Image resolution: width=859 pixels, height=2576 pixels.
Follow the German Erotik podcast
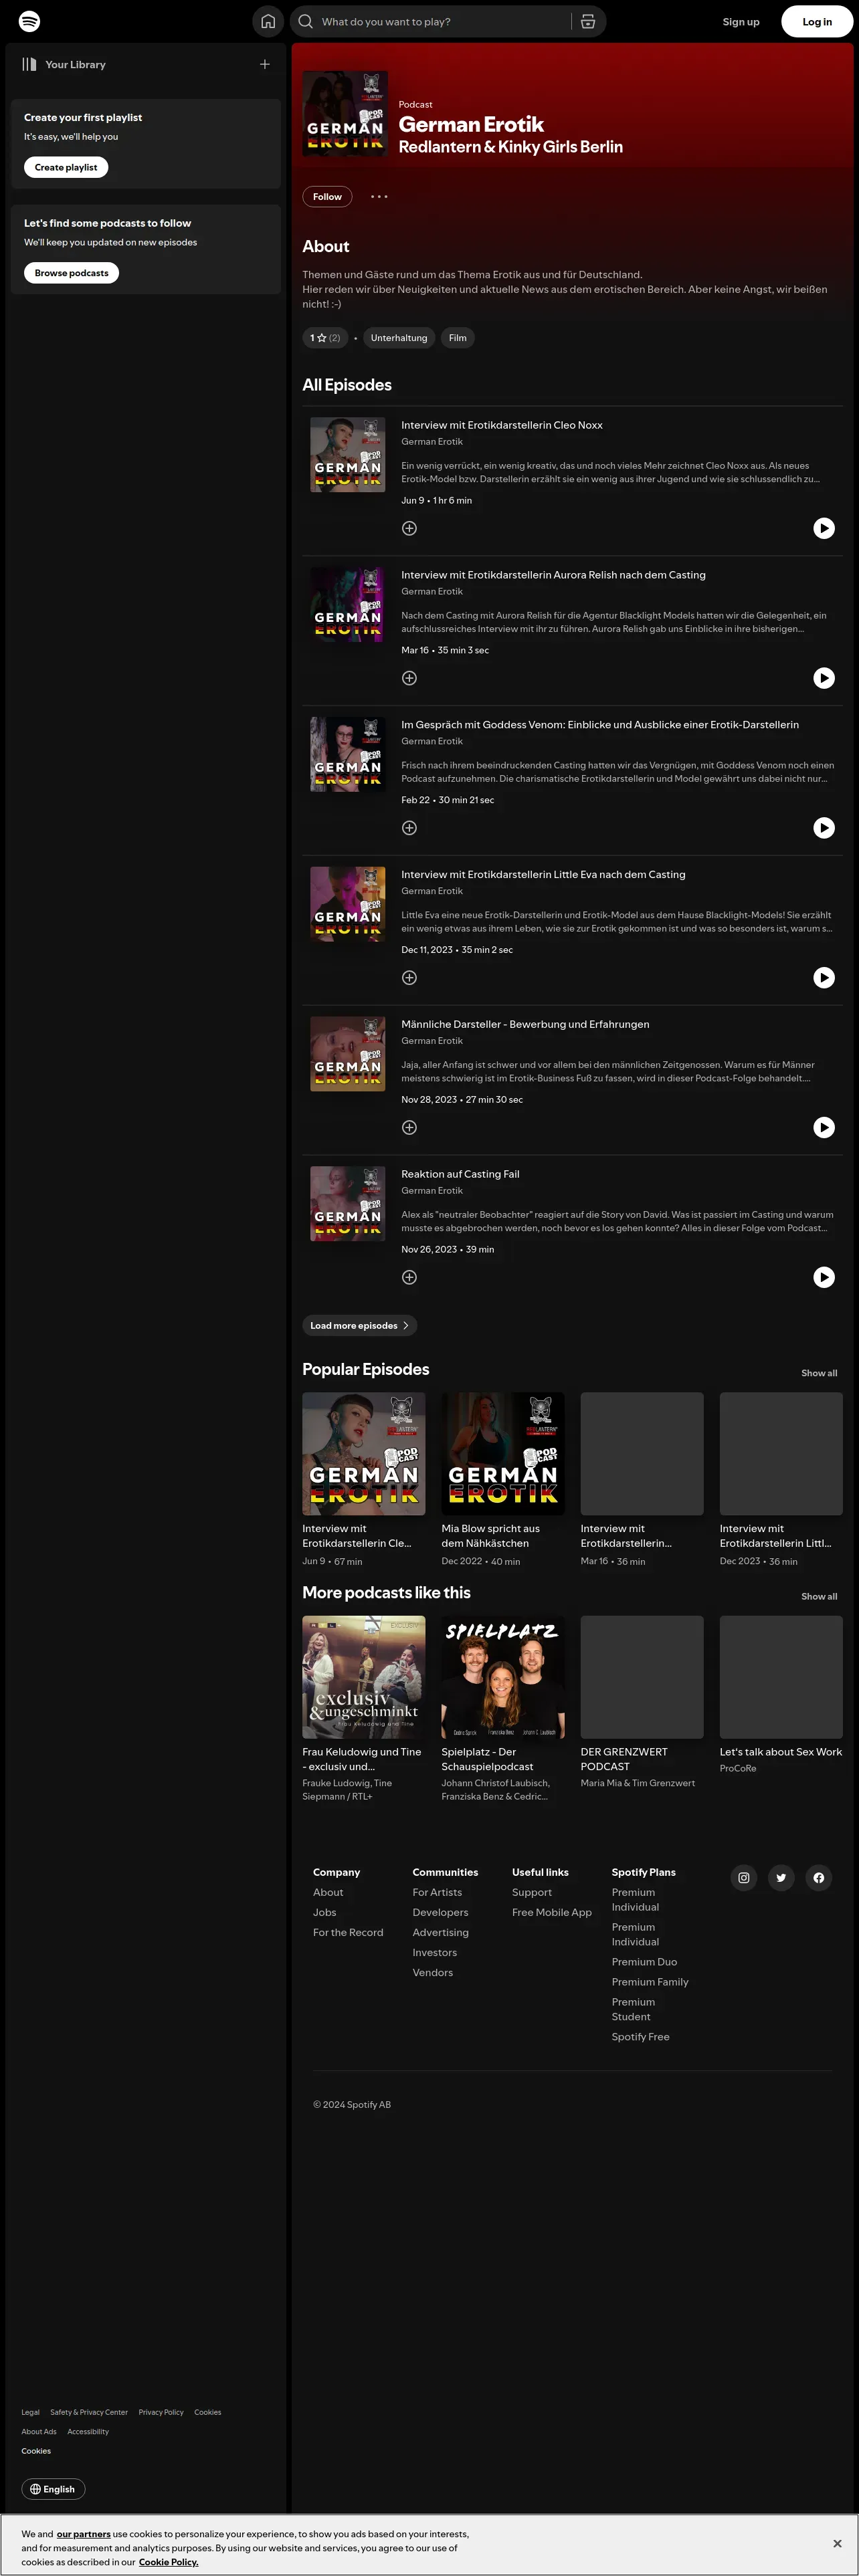click(327, 196)
